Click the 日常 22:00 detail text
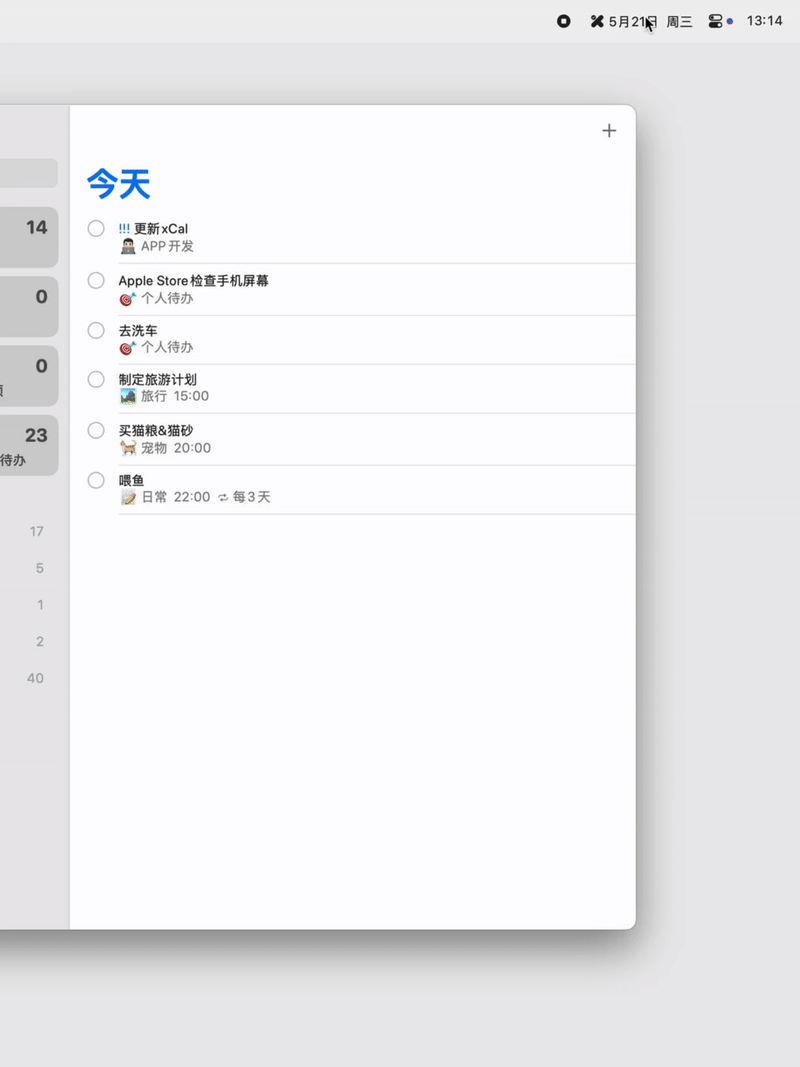Screen dimensions: 800x1067 (x=176, y=497)
